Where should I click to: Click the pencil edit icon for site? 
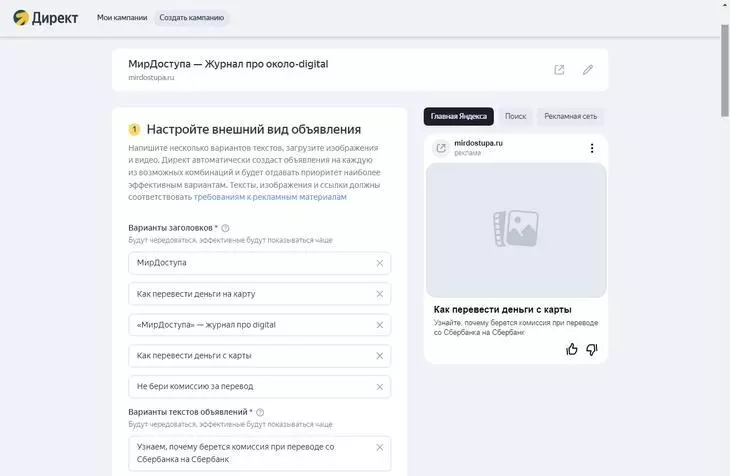(588, 70)
